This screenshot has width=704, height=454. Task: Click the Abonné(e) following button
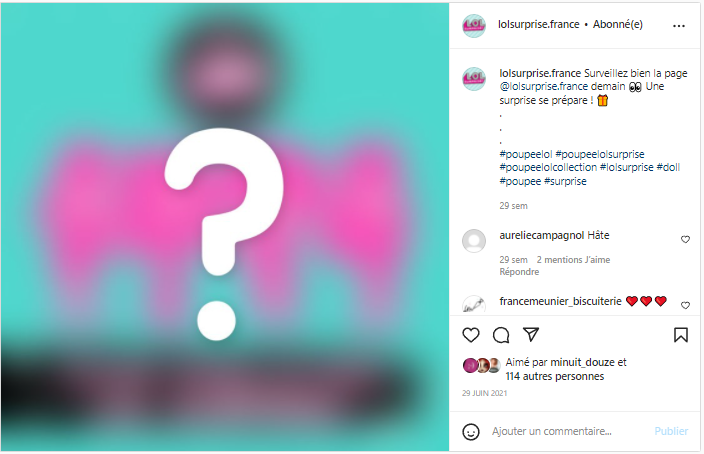[618, 24]
